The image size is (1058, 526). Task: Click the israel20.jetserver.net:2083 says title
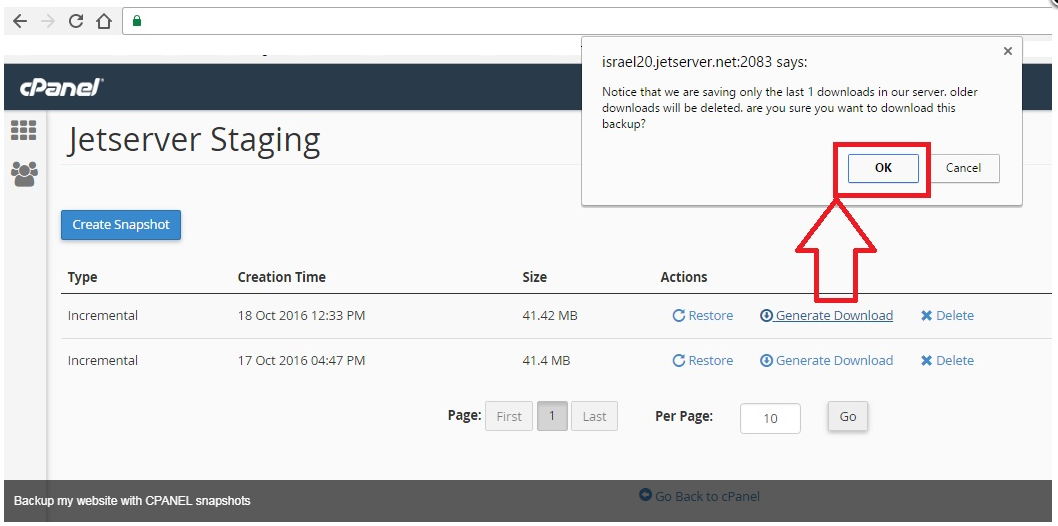[704, 62]
